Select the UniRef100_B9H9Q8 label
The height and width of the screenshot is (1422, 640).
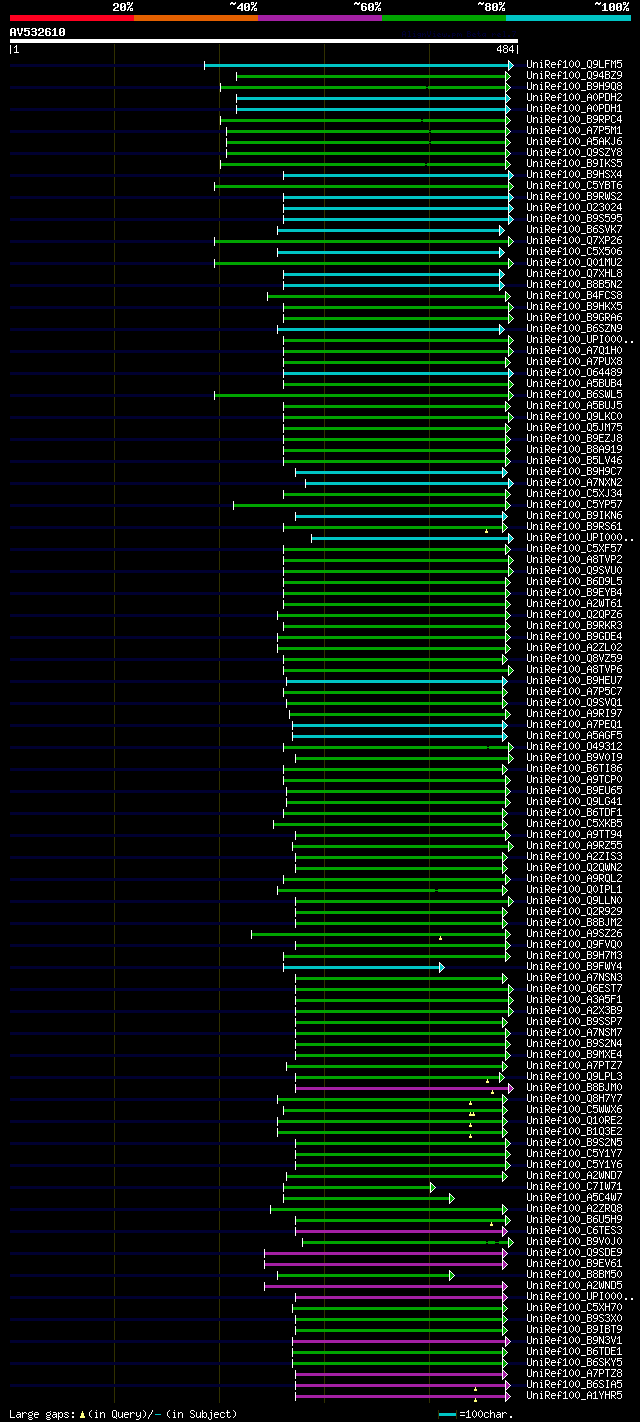(574, 87)
